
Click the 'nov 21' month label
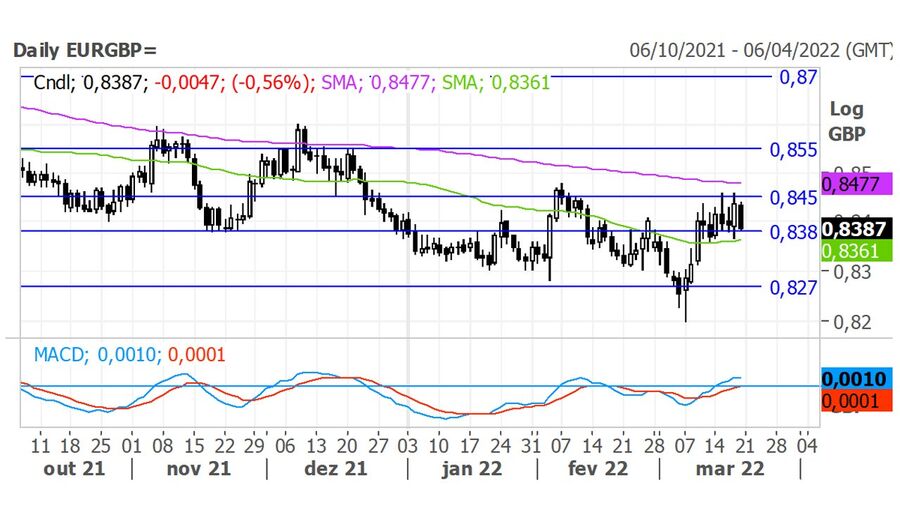[199, 469]
